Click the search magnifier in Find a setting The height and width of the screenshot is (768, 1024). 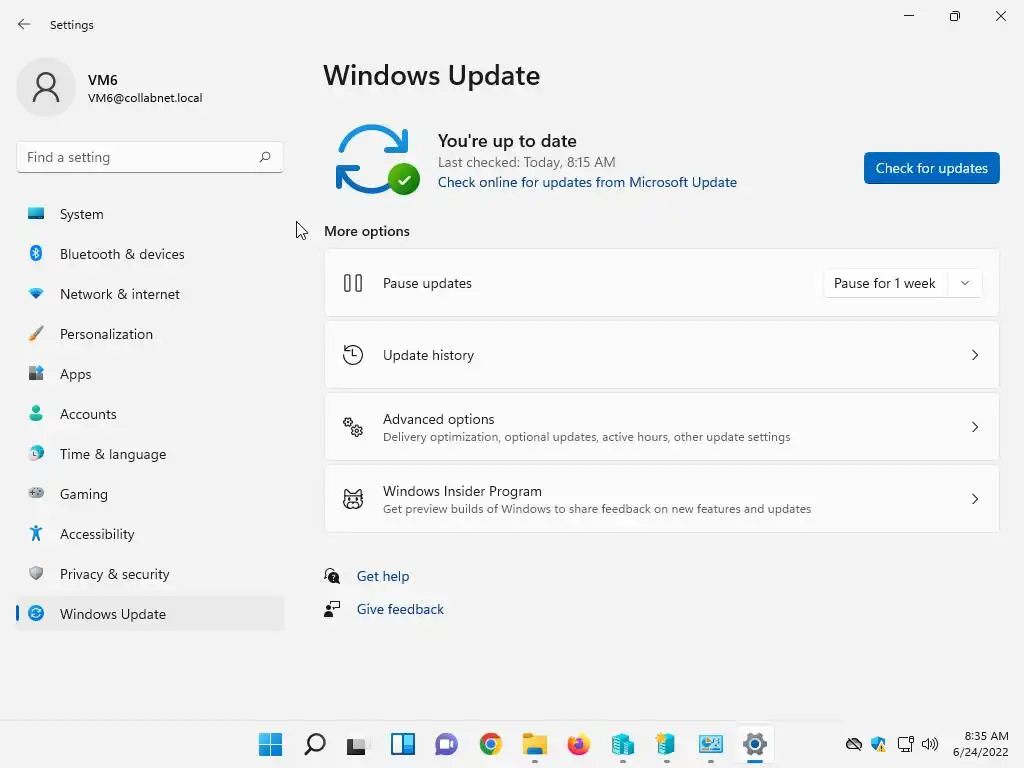coord(264,157)
